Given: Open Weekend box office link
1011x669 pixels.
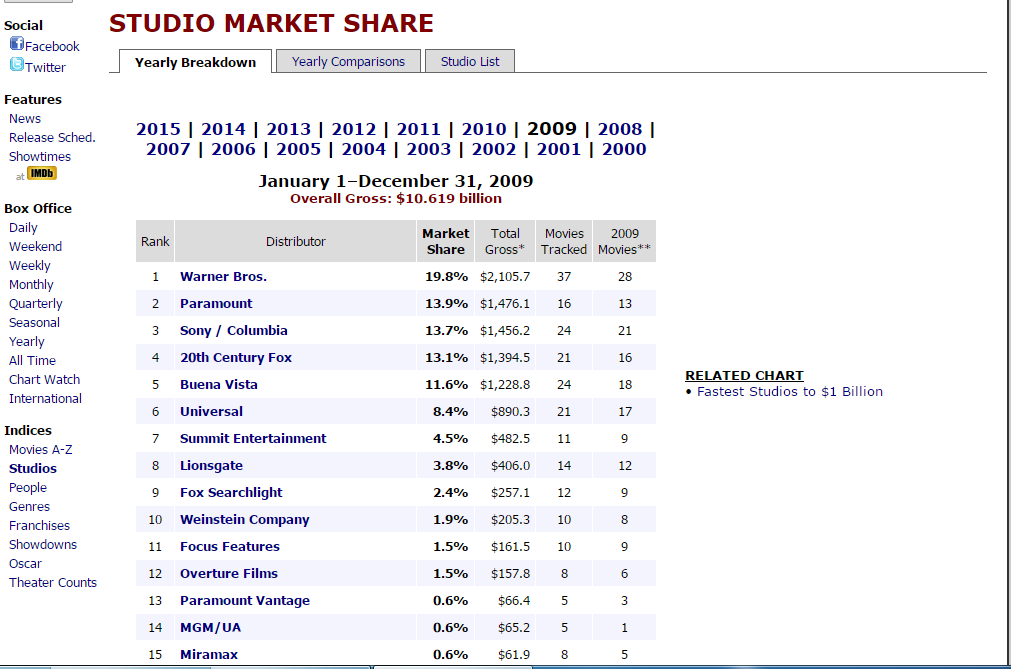Looking at the screenshot, I should tap(35, 246).
